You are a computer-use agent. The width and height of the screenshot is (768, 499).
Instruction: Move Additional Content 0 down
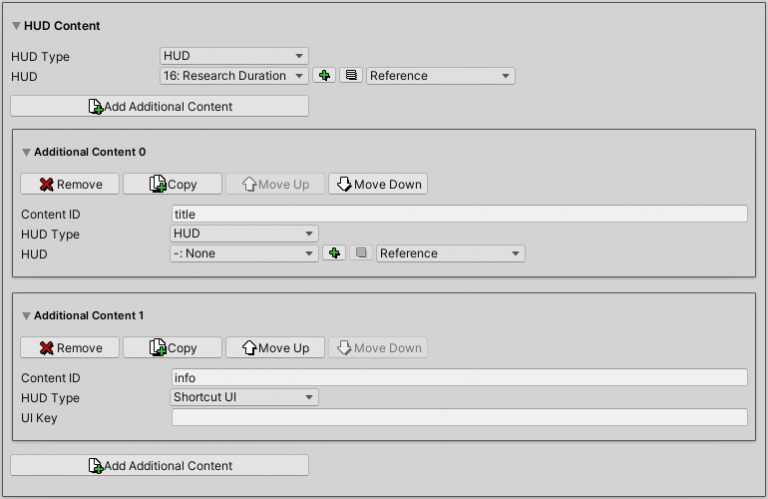click(377, 184)
